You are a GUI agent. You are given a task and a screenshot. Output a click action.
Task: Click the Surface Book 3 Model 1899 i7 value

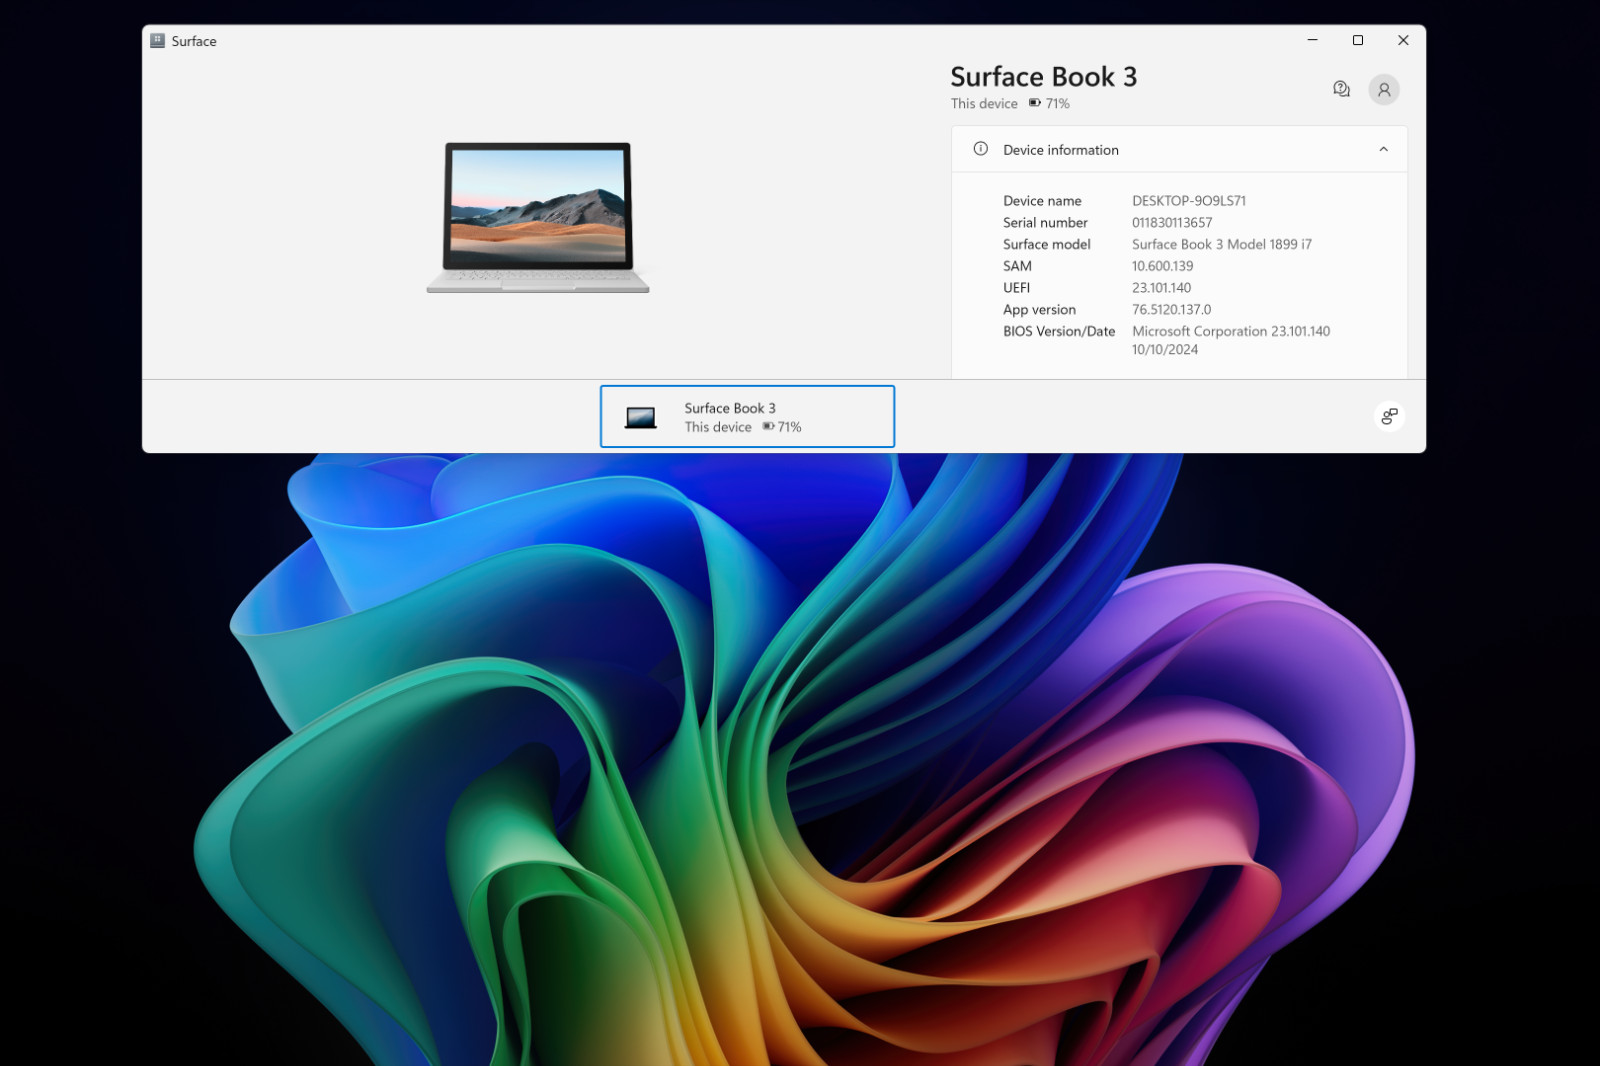(x=1222, y=244)
